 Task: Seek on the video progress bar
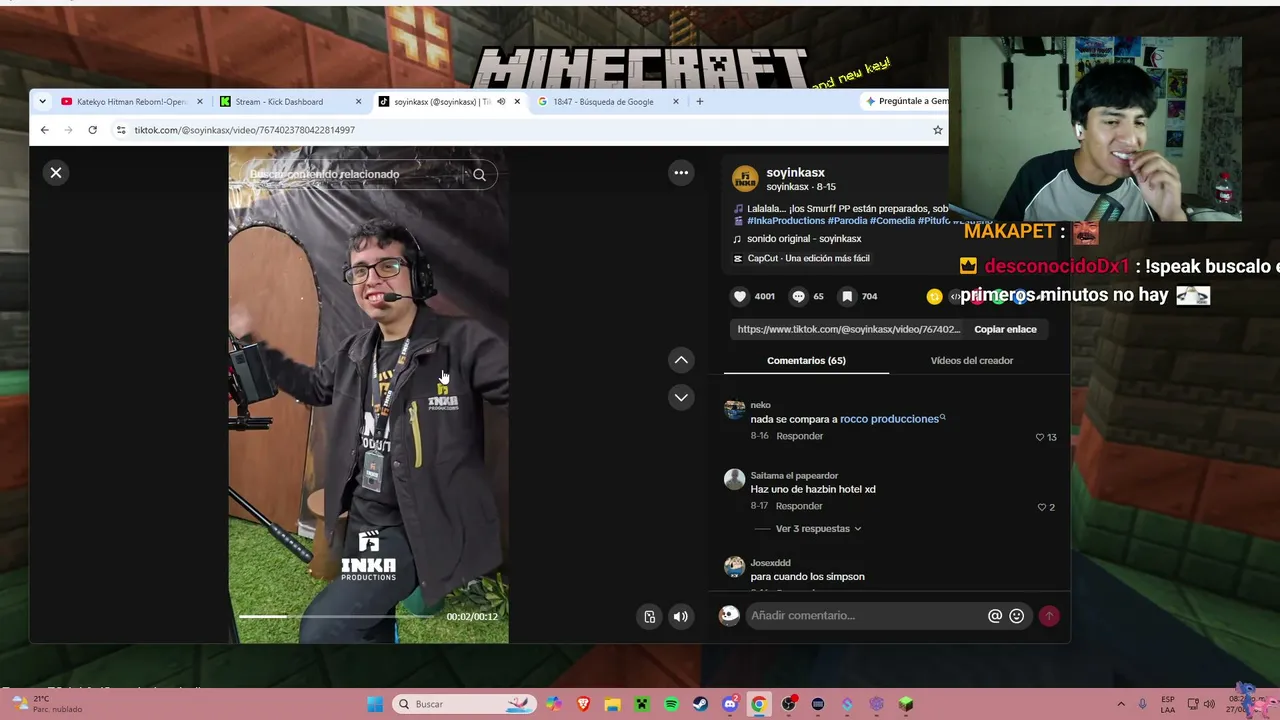click(x=338, y=616)
